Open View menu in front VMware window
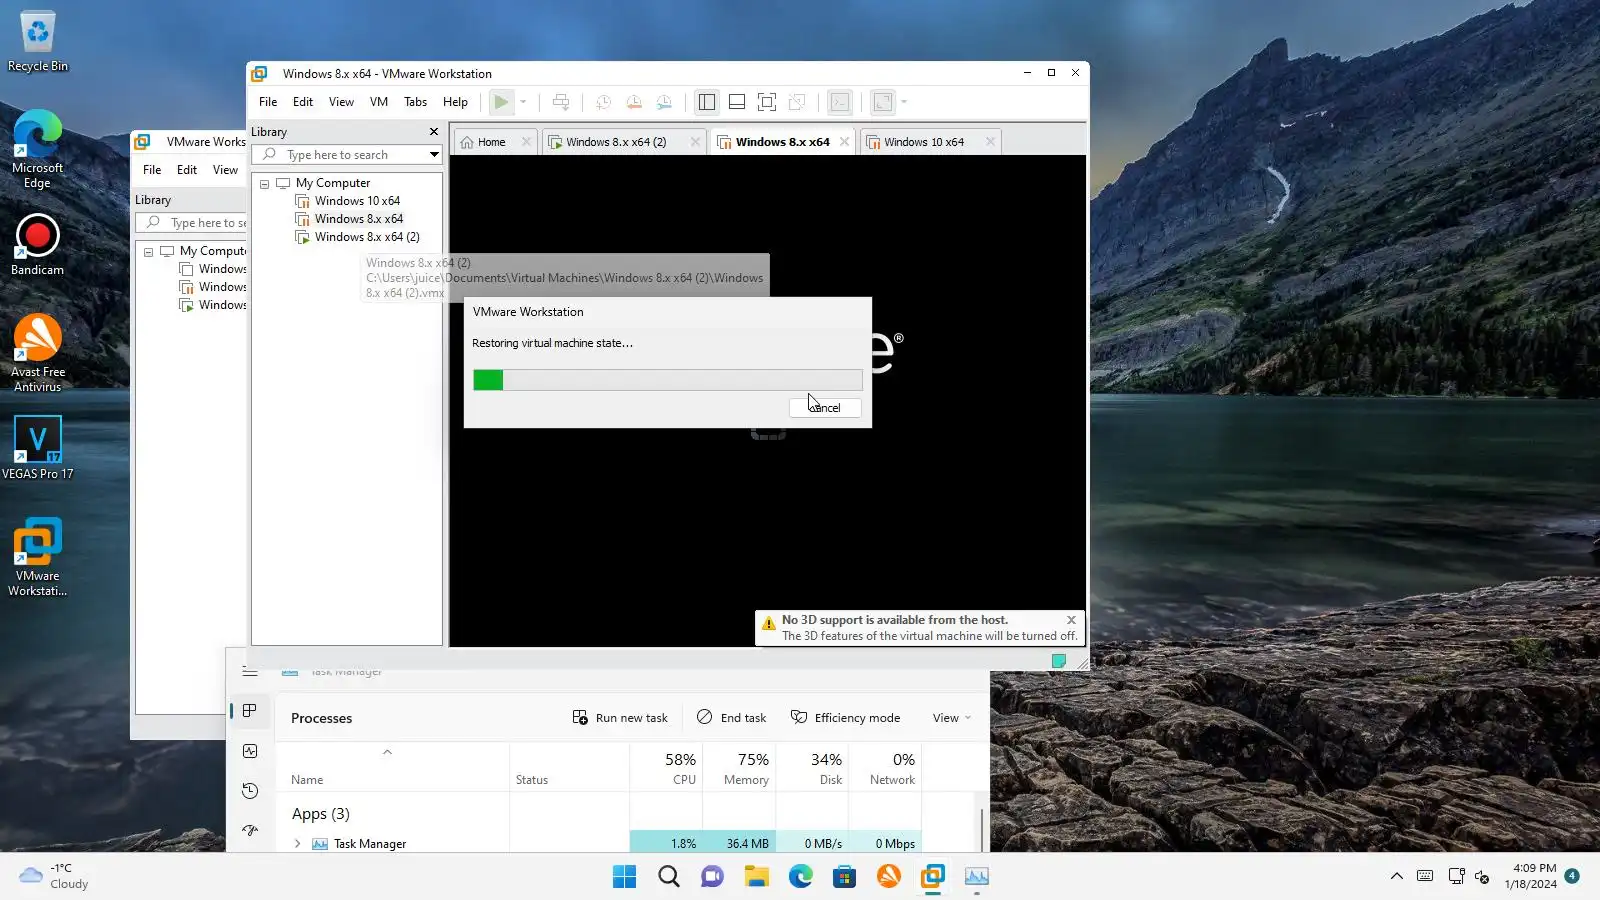 tap(341, 102)
